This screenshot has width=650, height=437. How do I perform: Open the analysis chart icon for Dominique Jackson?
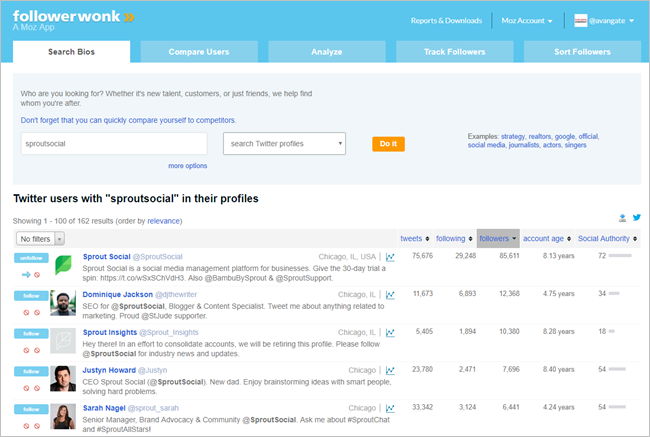click(x=390, y=295)
